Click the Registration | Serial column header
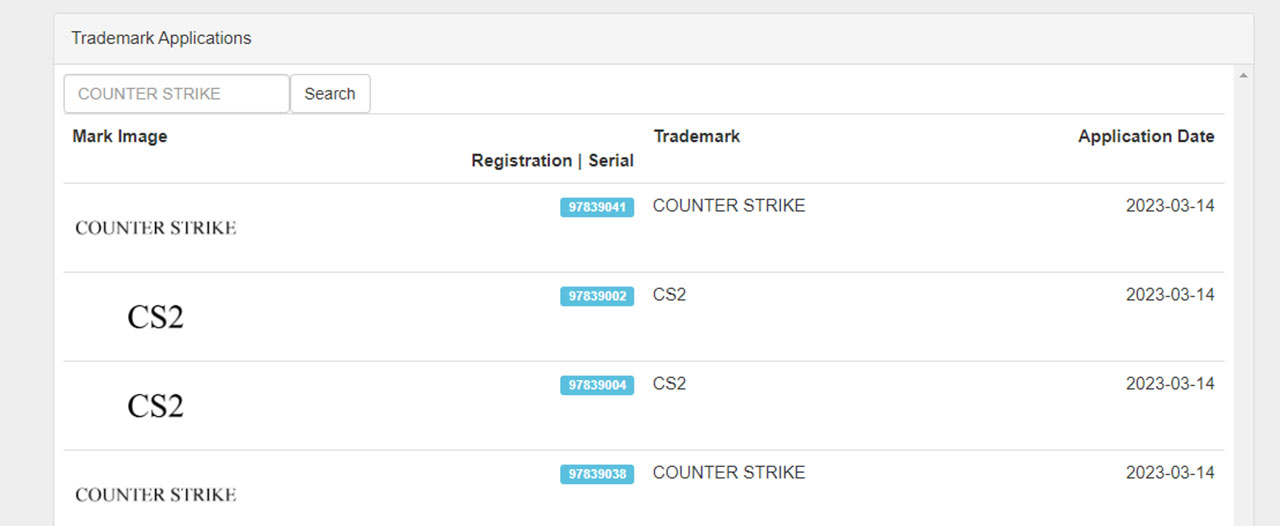The width and height of the screenshot is (1280, 526). click(x=553, y=161)
